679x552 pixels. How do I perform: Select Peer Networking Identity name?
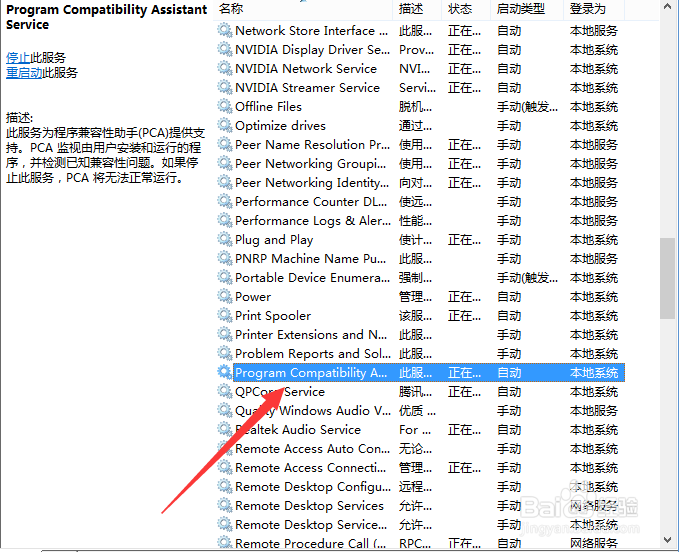click(x=312, y=183)
